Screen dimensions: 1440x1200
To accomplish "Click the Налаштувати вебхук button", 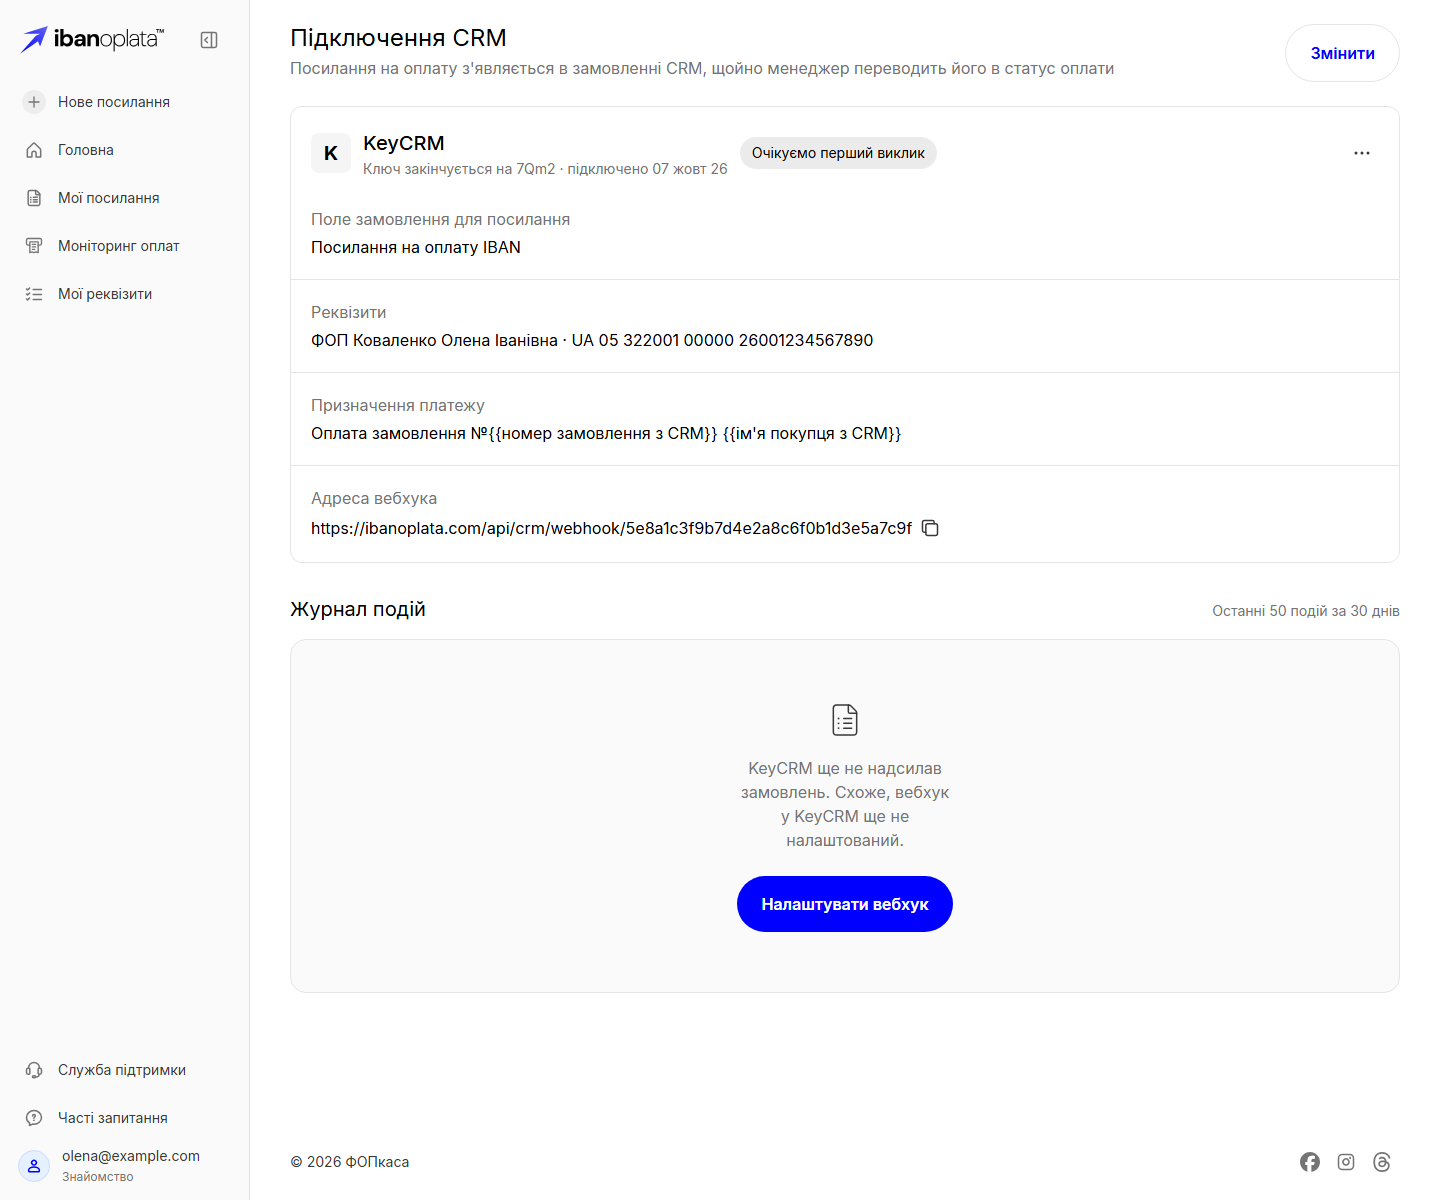I will click(x=845, y=904).
